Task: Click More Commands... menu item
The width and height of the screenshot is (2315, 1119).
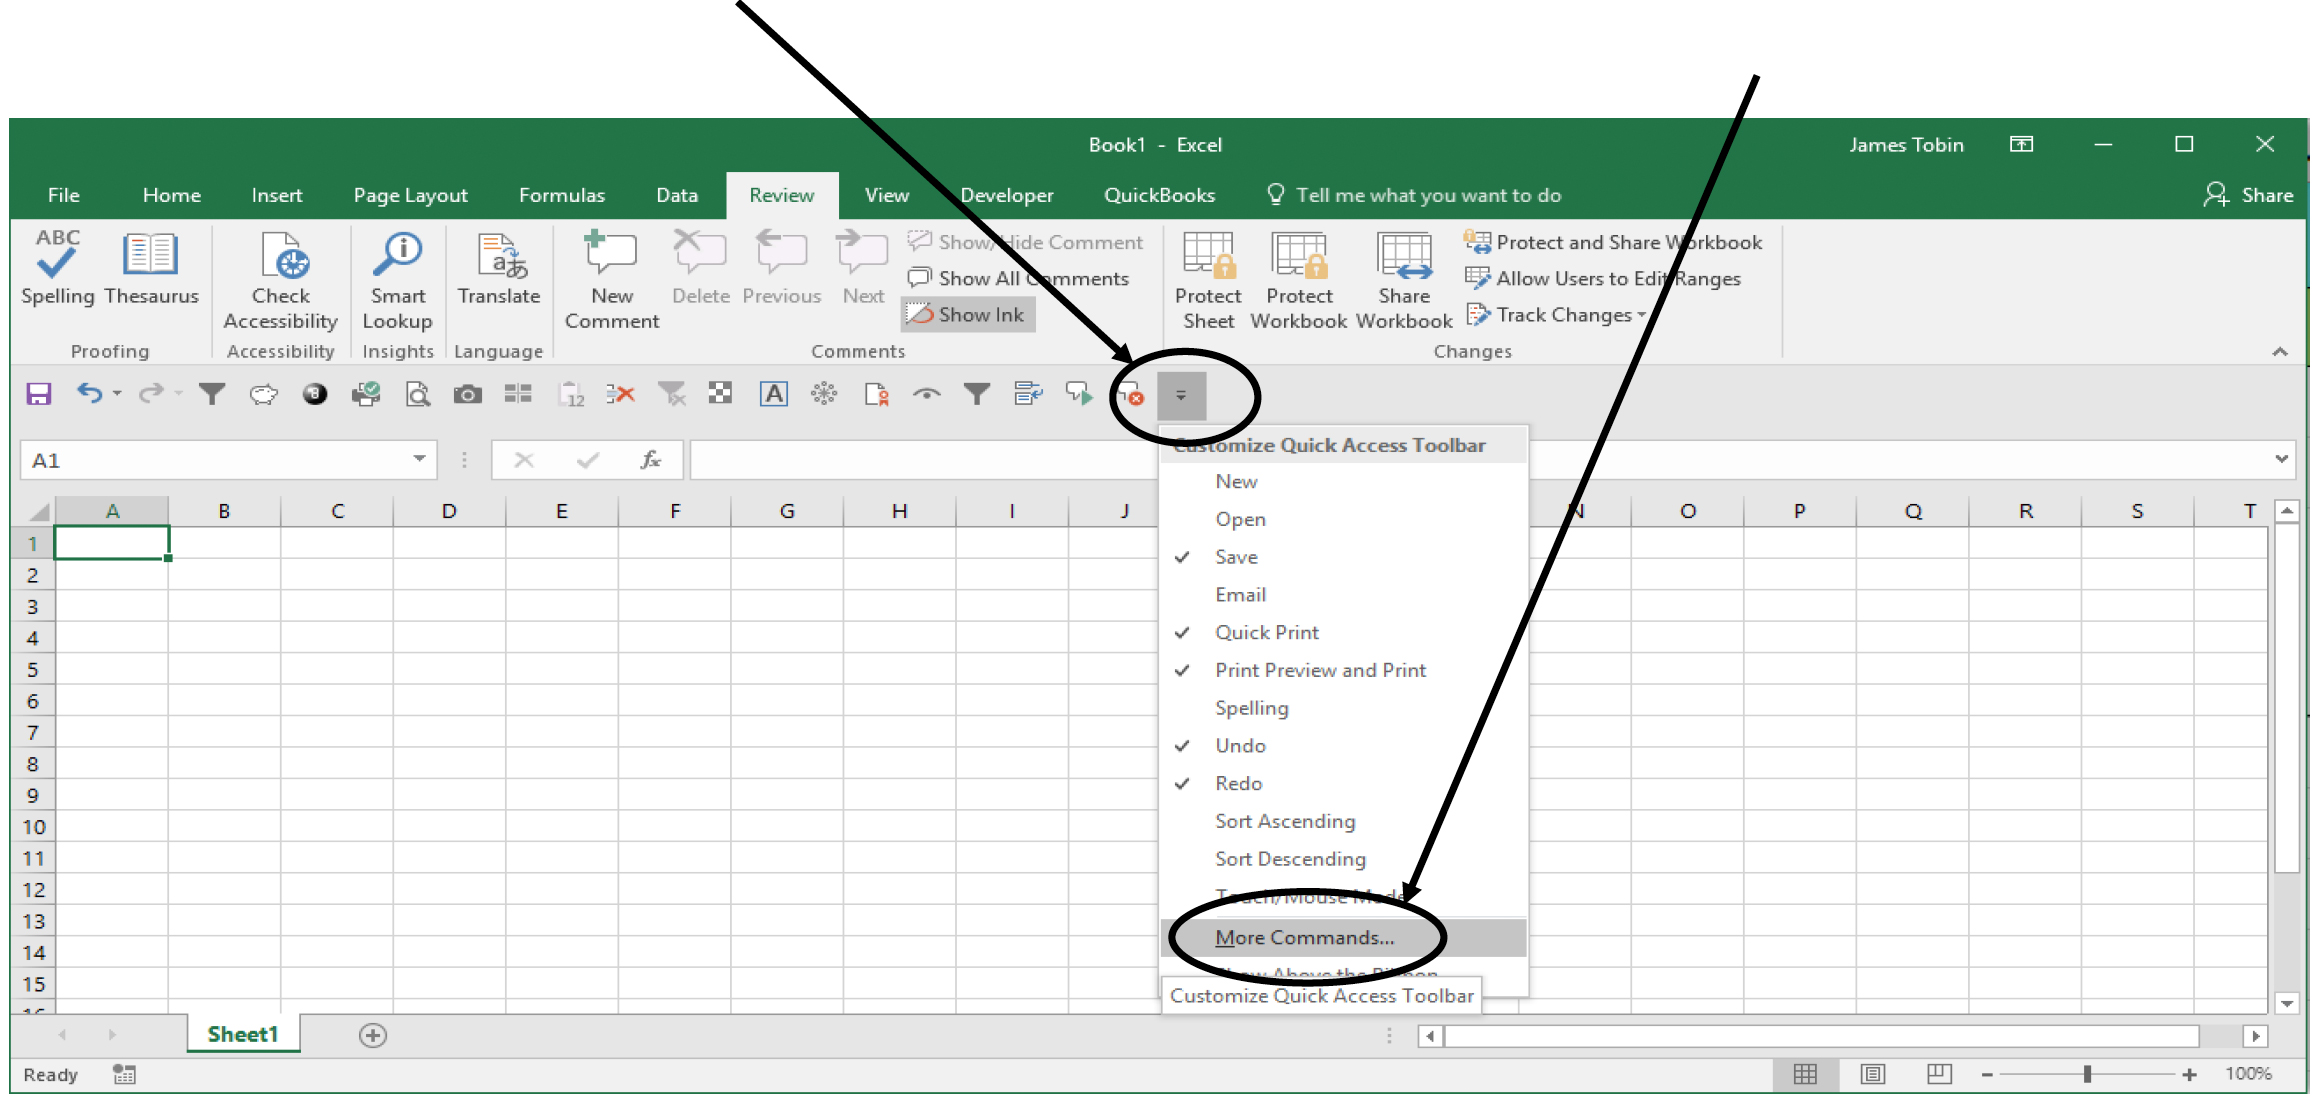Action: click(x=1343, y=938)
